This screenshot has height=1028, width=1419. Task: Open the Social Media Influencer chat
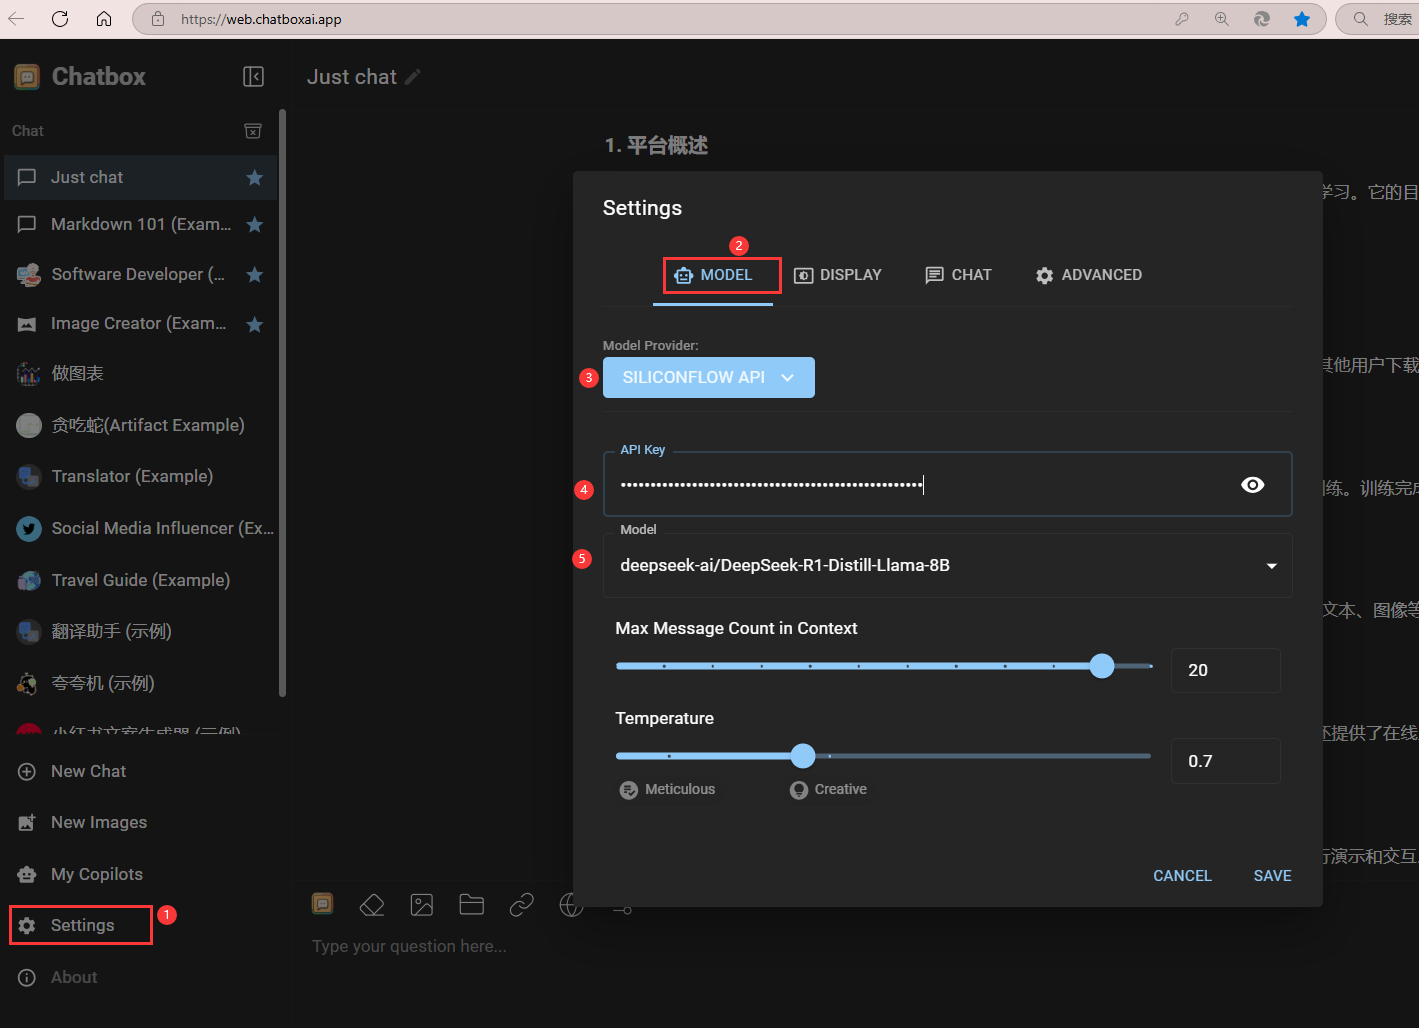click(x=140, y=528)
